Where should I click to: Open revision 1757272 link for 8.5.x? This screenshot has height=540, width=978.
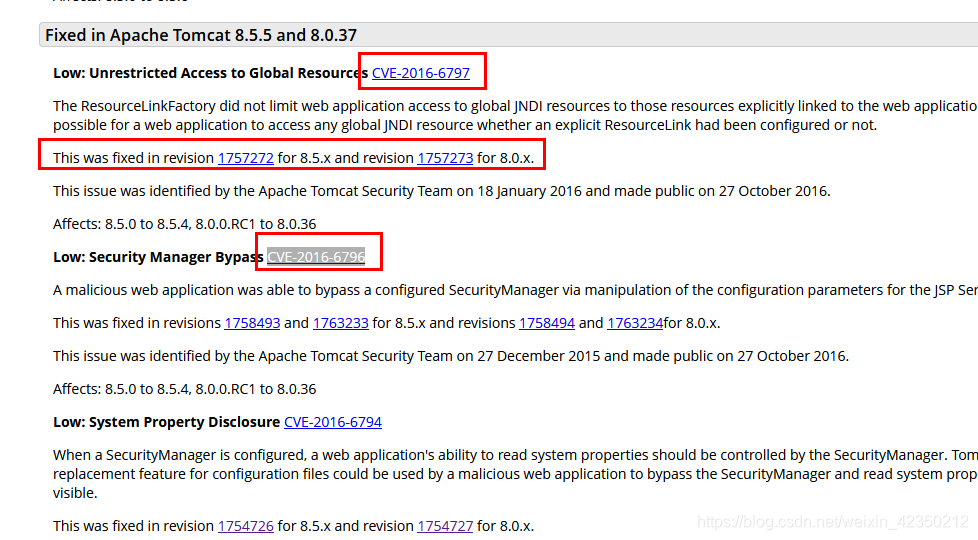246,158
